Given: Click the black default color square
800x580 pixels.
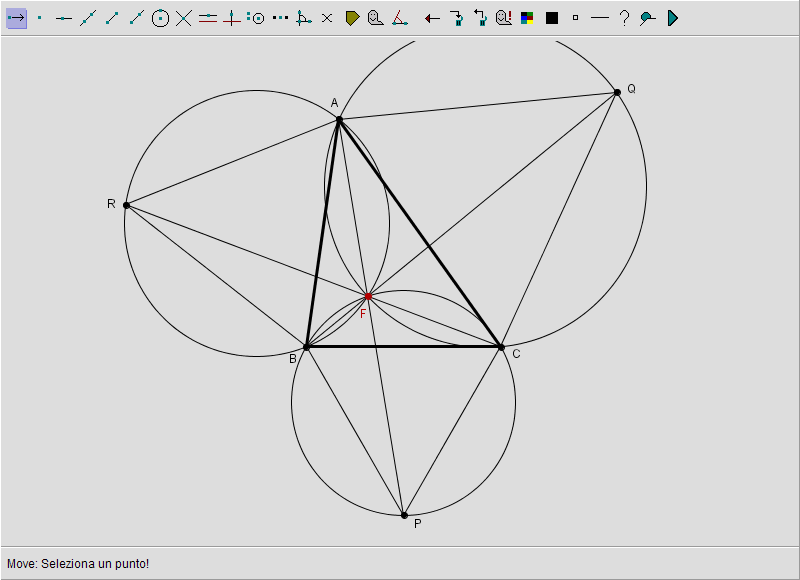Looking at the screenshot, I should pyautogui.click(x=552, y=18).
